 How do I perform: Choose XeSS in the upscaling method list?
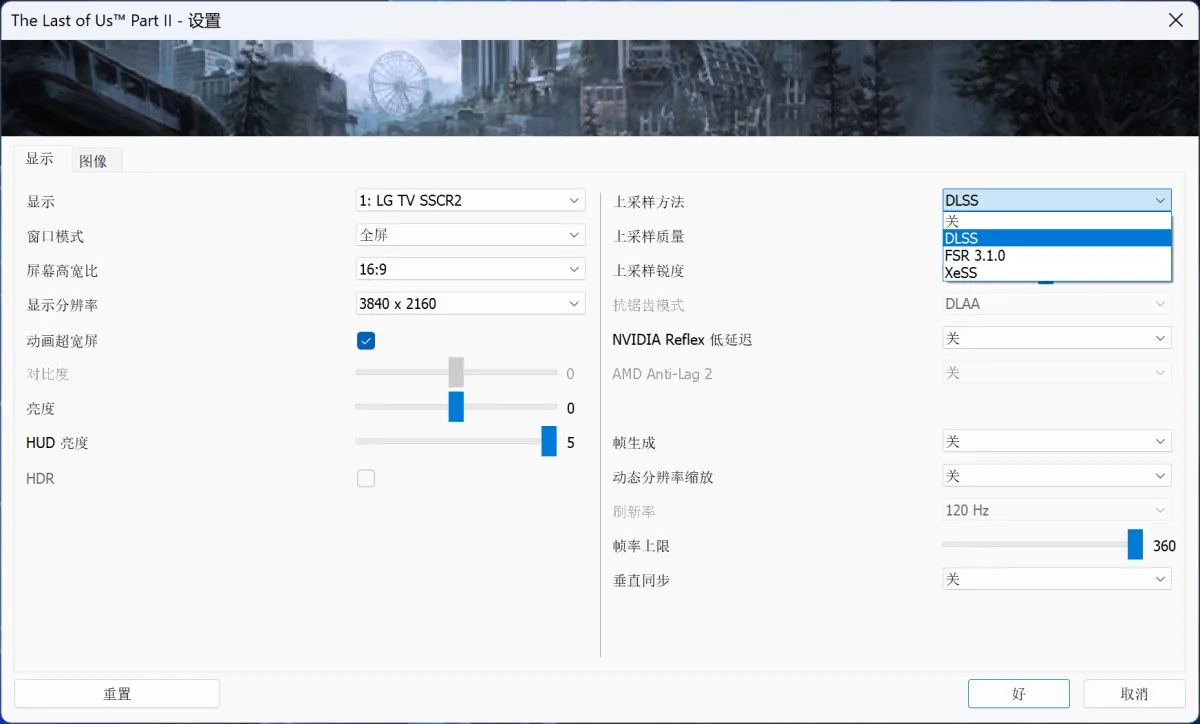pyautogui.click(x=1057, y=272)
